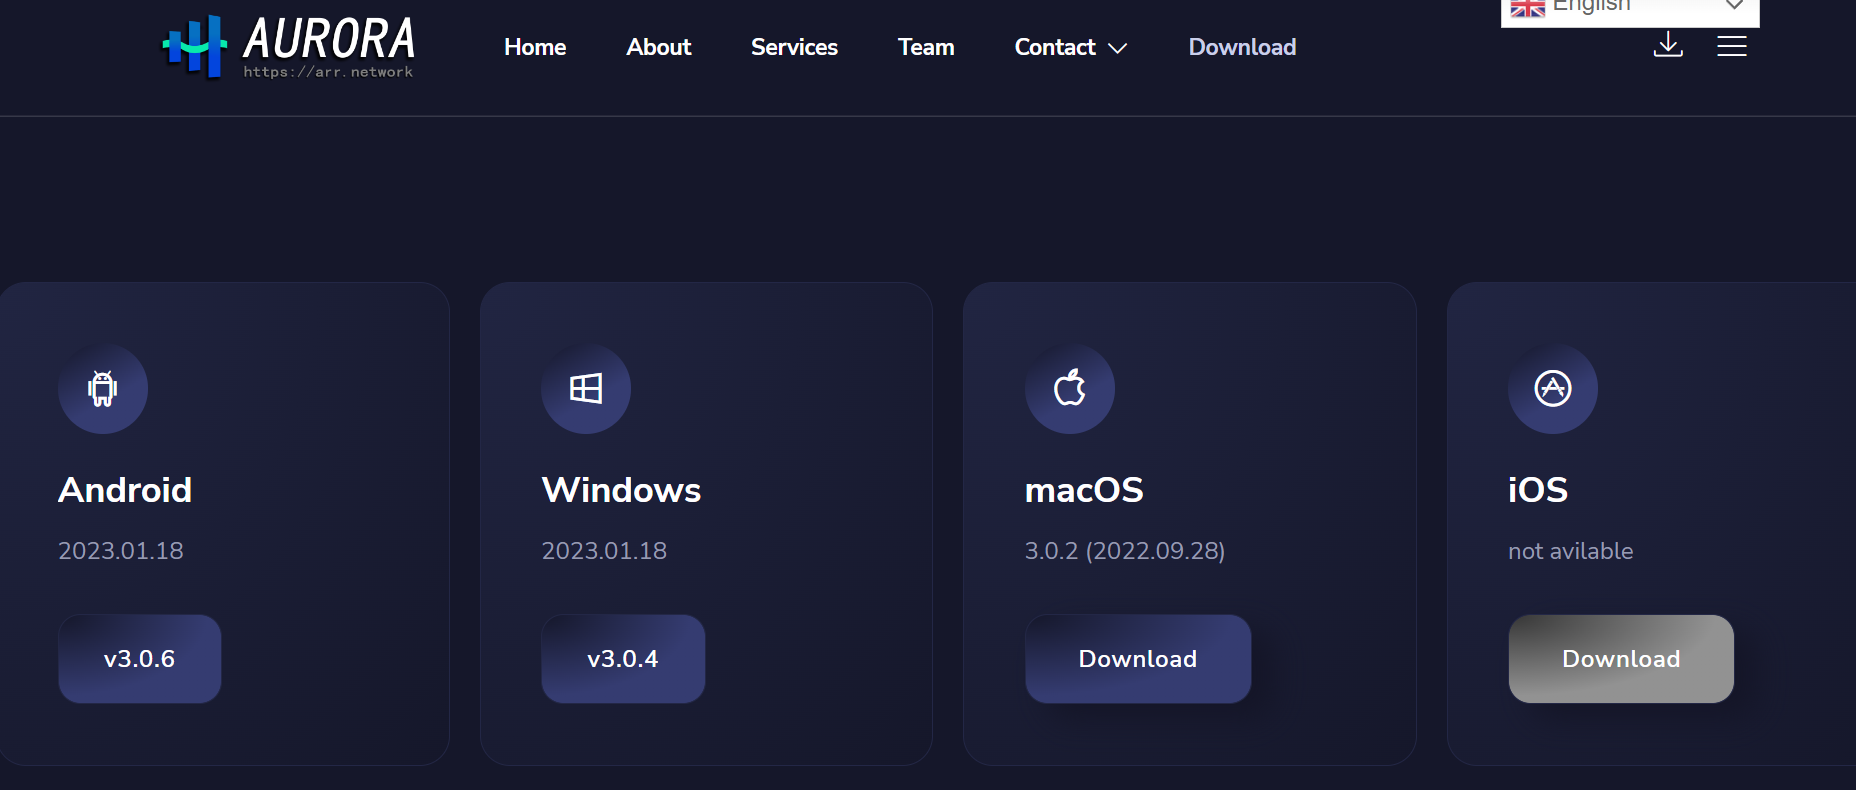This screenshot has width=1856, height=790.
Task: Click the Android heading text
Action: 125,490
